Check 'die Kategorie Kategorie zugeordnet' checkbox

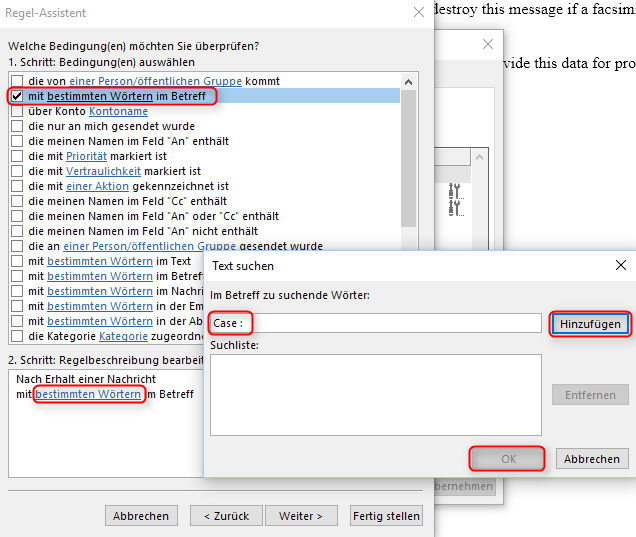click(17, 336)
